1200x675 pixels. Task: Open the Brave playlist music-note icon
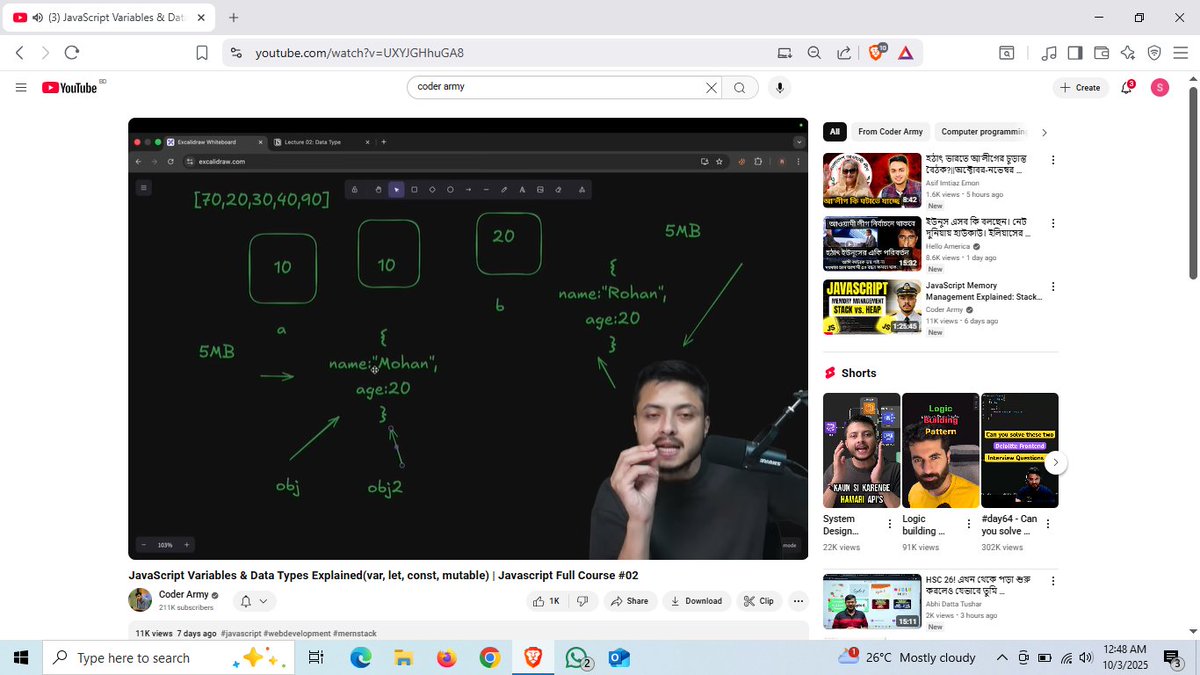point(1049,53)
